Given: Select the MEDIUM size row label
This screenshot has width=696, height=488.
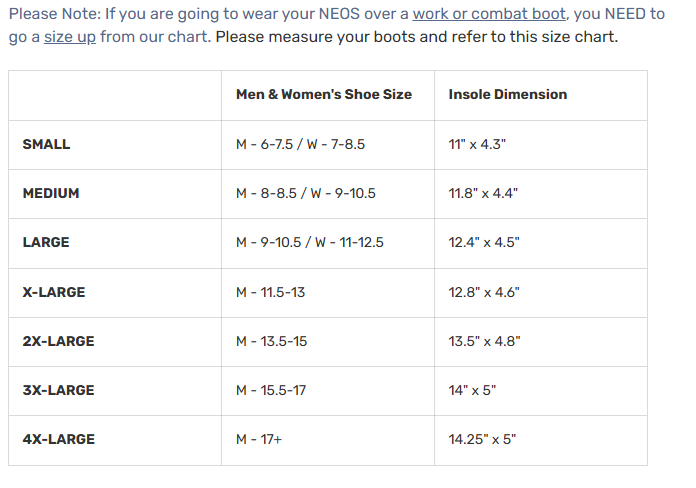Looking at the screenshot, I should coord(51,193).
